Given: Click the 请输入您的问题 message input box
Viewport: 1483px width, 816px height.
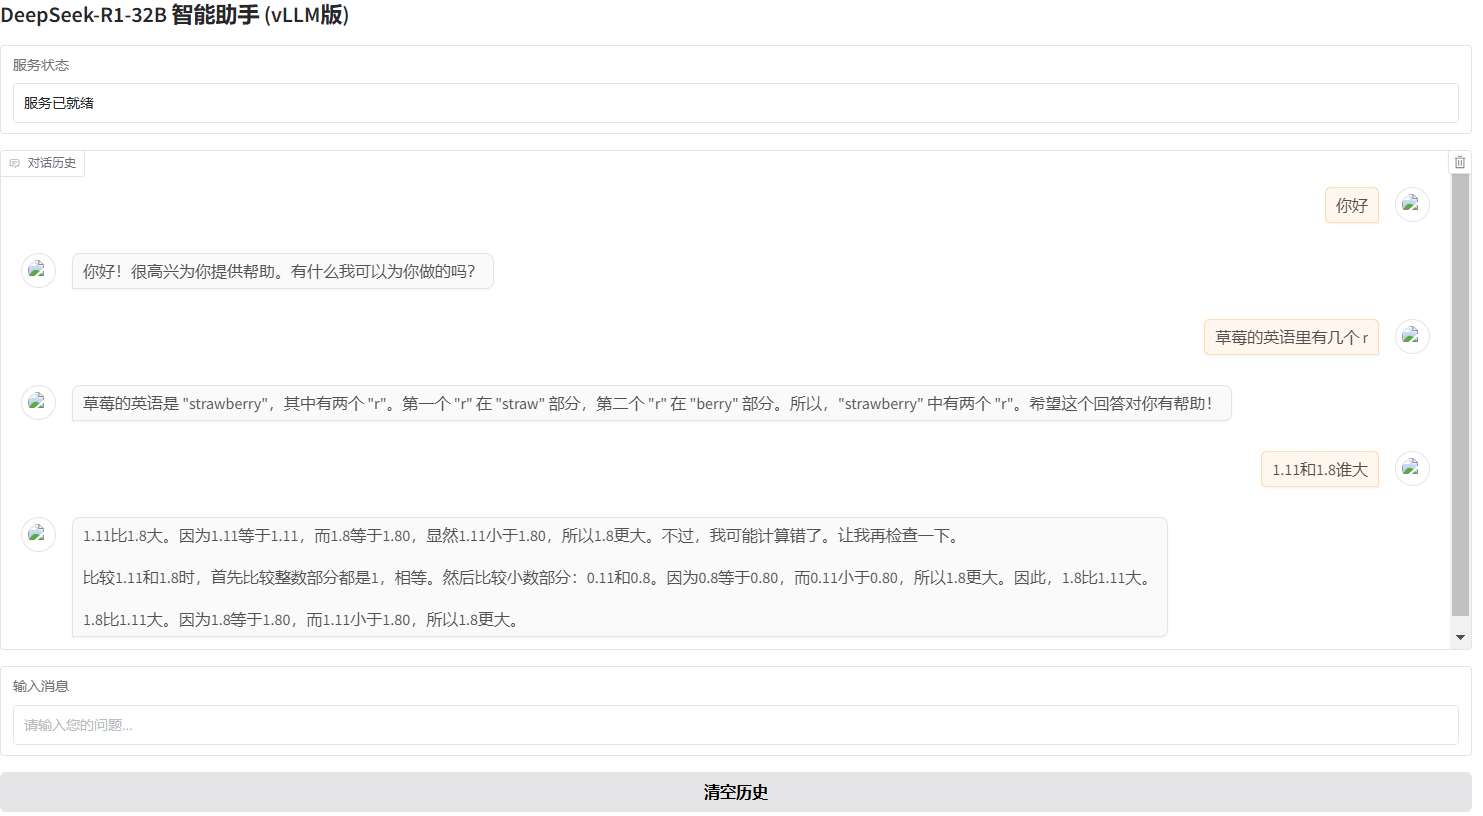Looking at the screenshot, I should pos(735,725).
